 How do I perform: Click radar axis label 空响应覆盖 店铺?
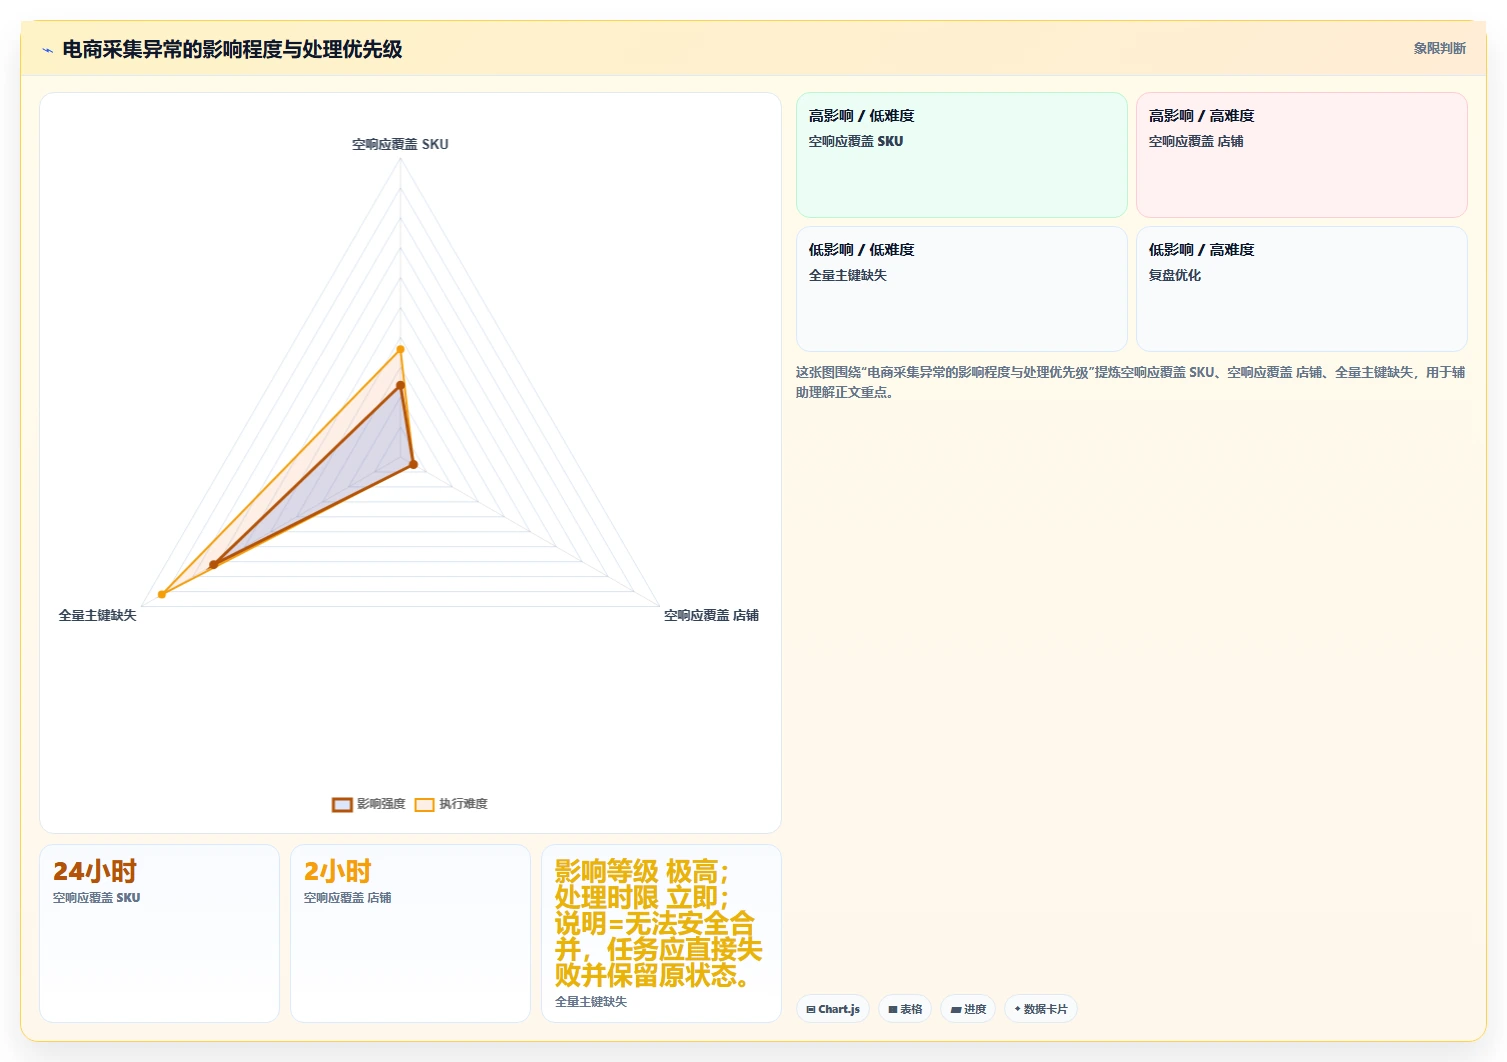pos(711,615)
